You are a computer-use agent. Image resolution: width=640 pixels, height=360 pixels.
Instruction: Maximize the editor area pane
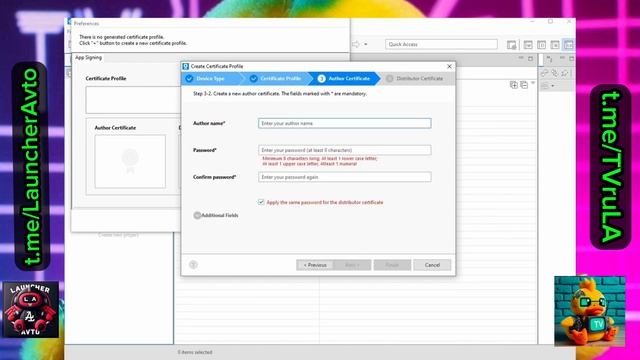pos(531,59)
